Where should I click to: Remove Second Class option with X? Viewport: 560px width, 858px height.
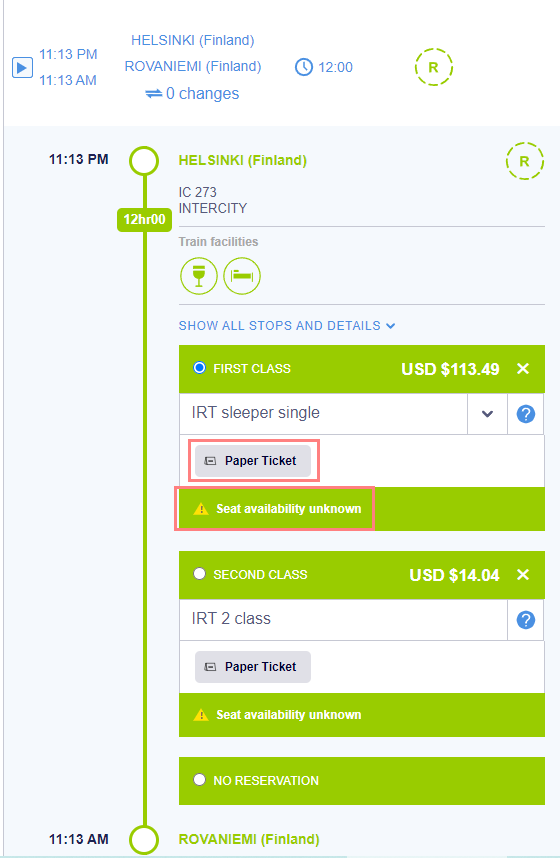click(523, 575)
